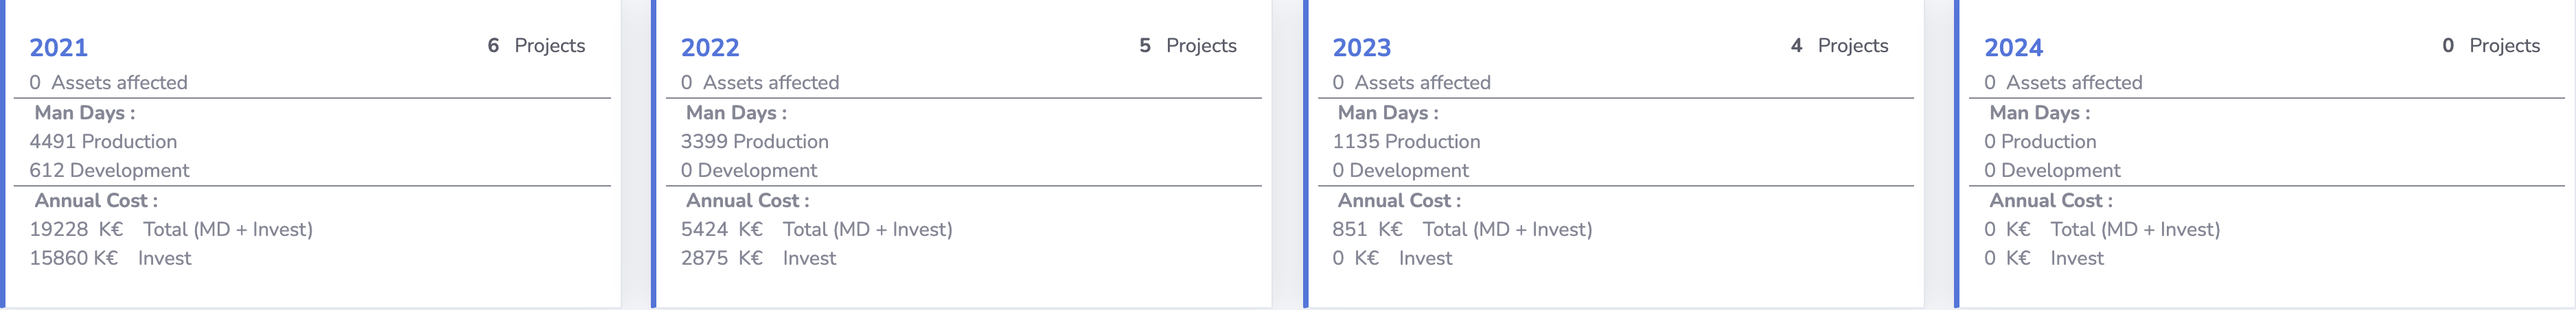Open the 2023 year card title
This screenshot has width=2576, height=310.
click(1362, 47)
